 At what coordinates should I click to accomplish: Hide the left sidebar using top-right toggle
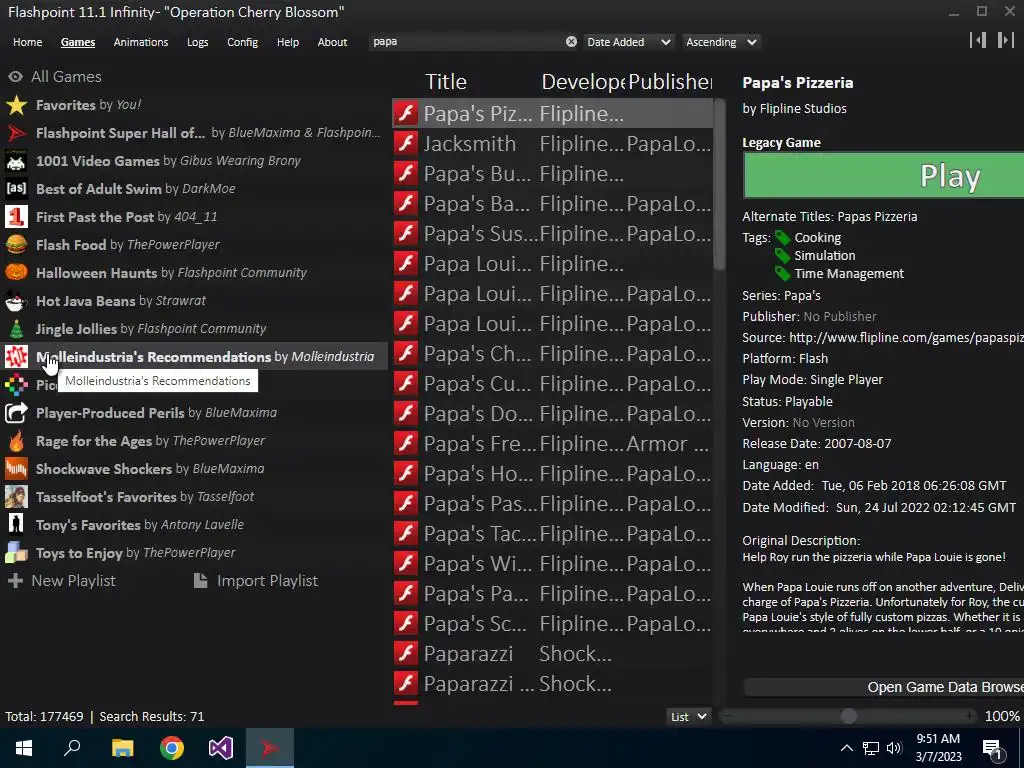(978, 40)
